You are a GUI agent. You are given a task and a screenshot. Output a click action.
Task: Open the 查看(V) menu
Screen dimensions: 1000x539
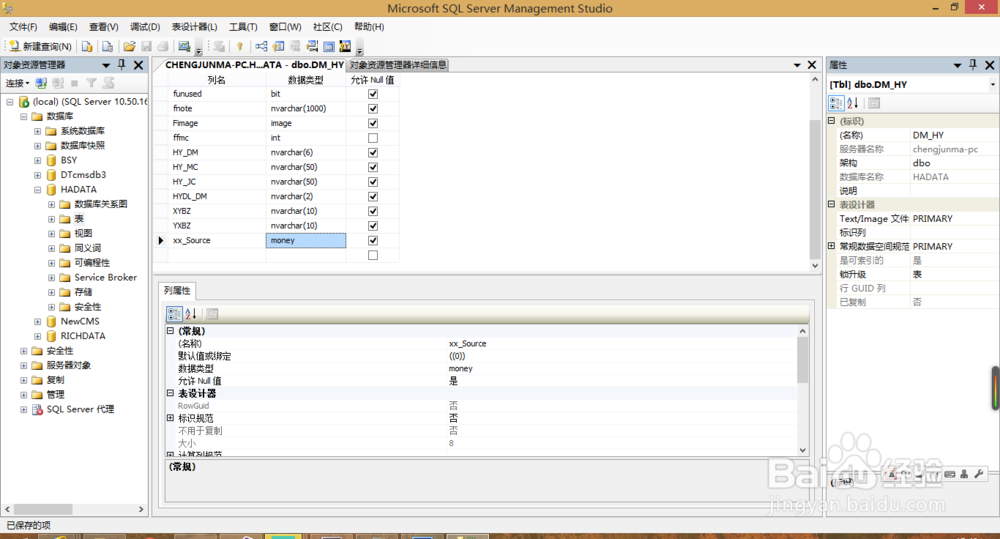pyautogui.click(x=103, y=27)
